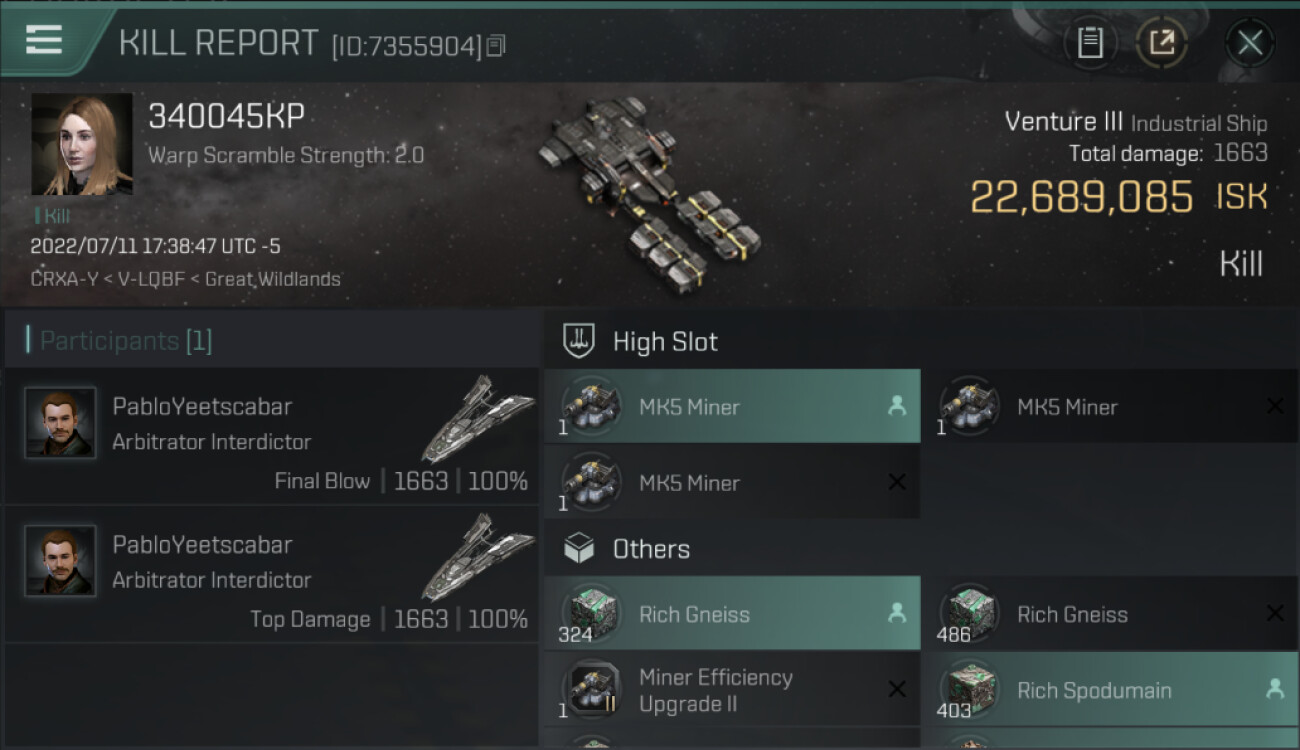Select the Rich Spodumain item
The height and width of the screenshot is (750, 1300).
1110,690
